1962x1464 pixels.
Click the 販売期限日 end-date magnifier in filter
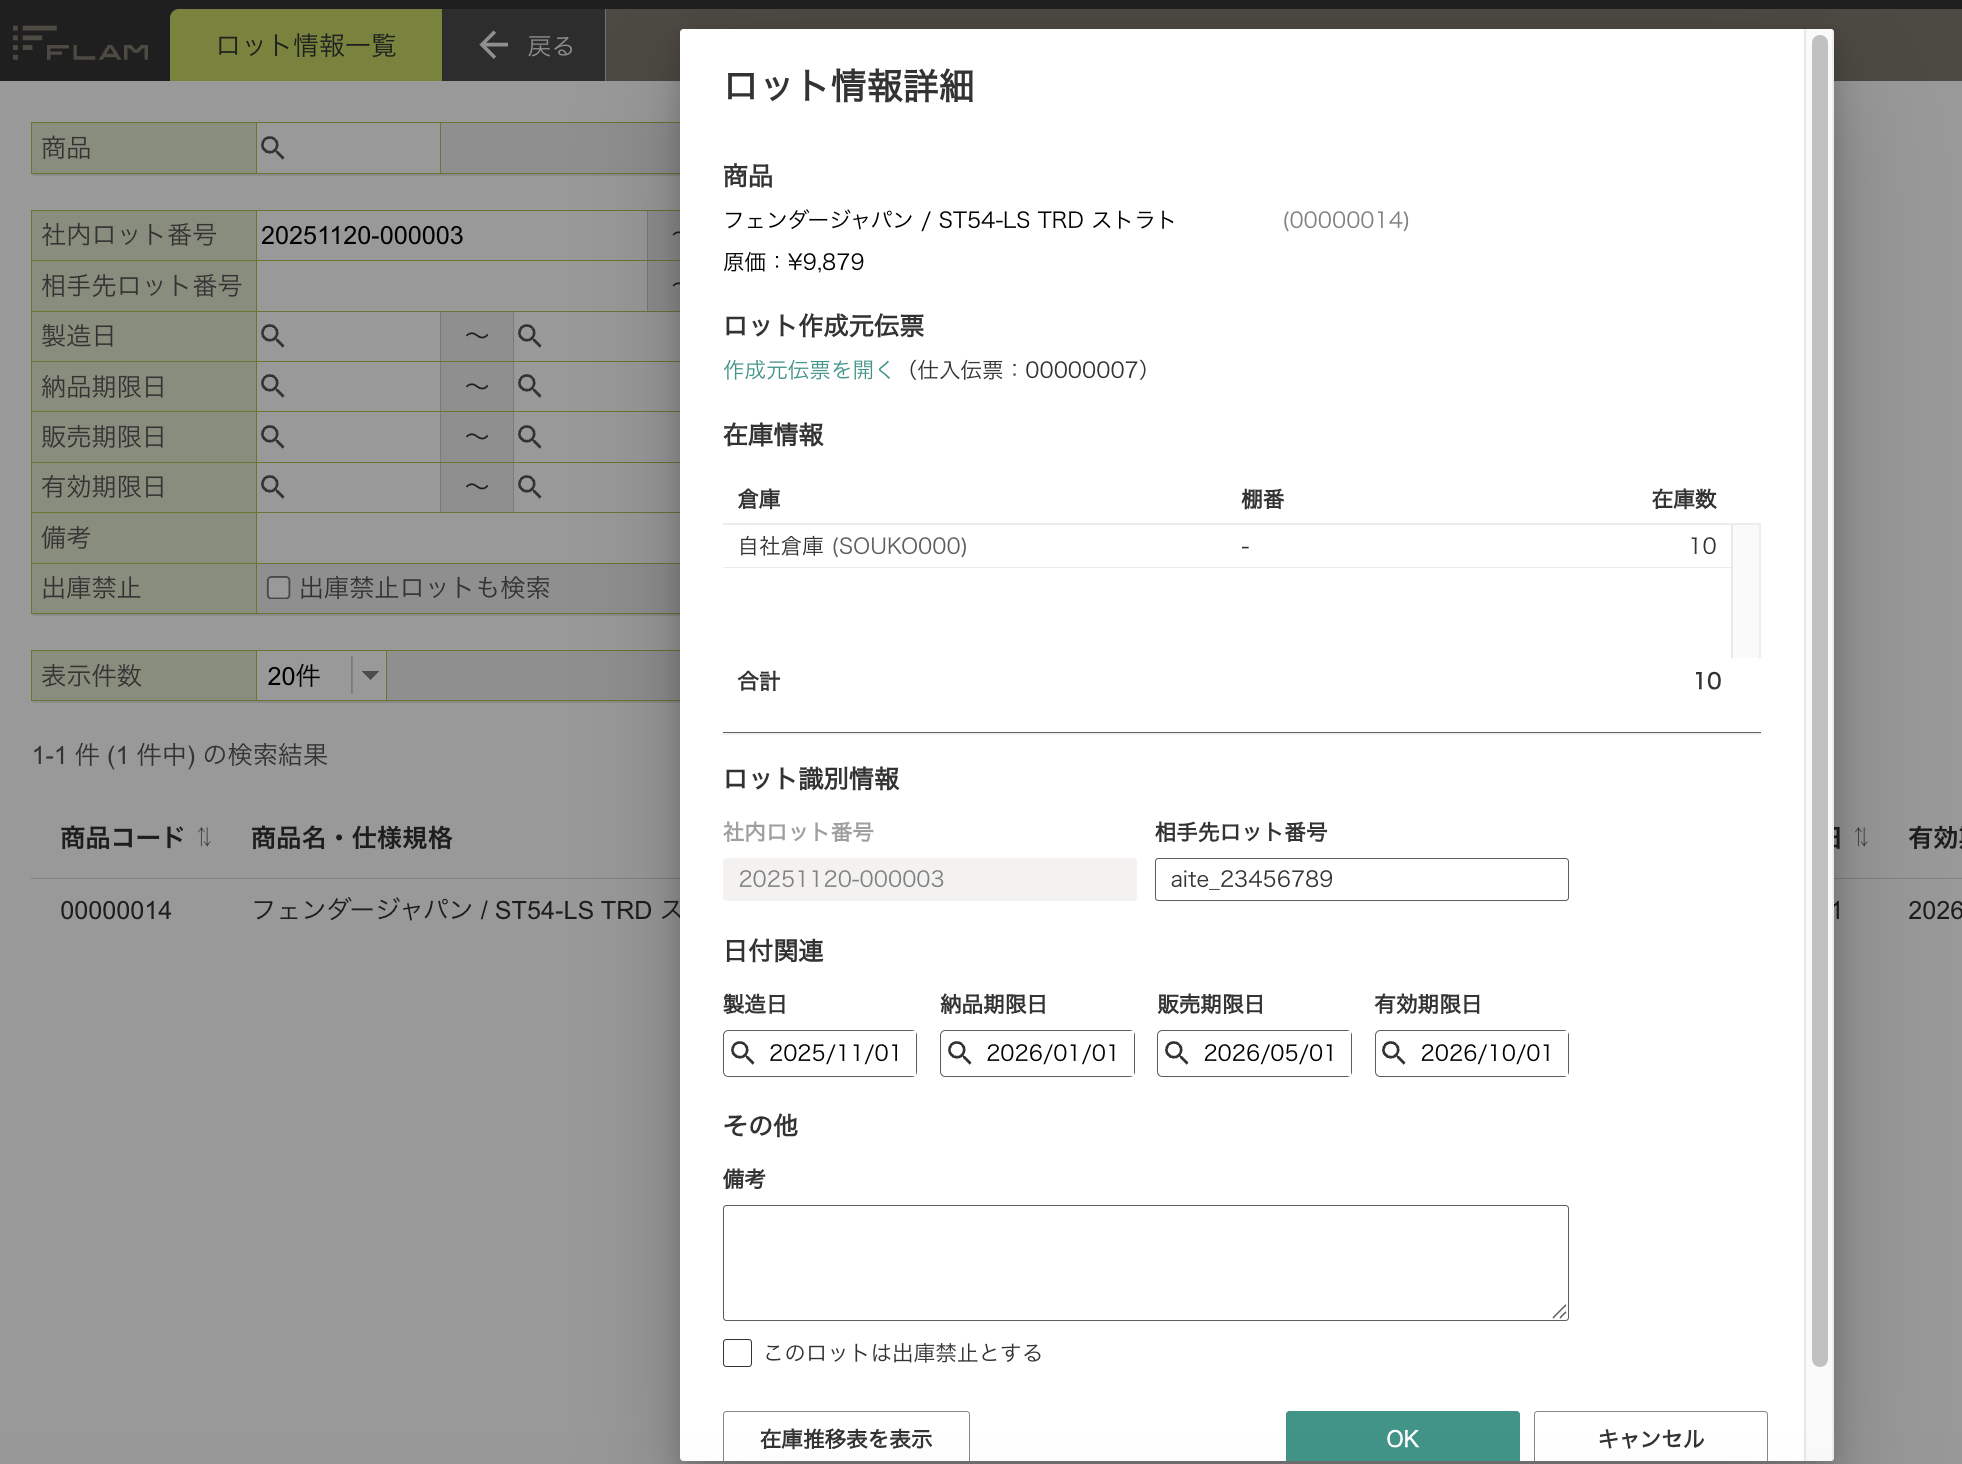529,437
